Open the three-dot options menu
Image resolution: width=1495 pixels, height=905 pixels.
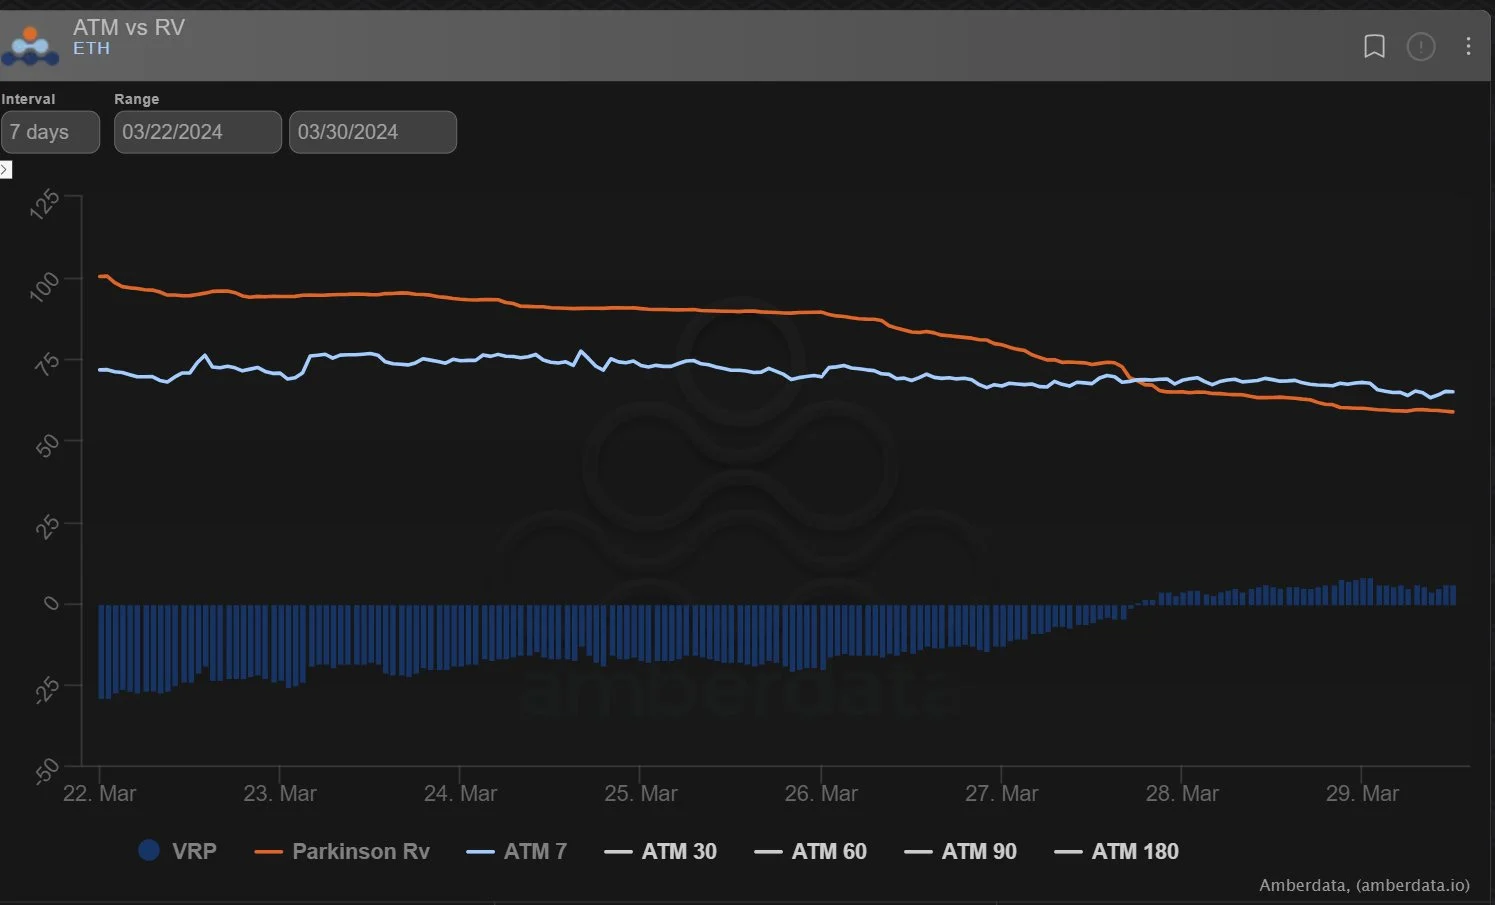pos(1467,46)
